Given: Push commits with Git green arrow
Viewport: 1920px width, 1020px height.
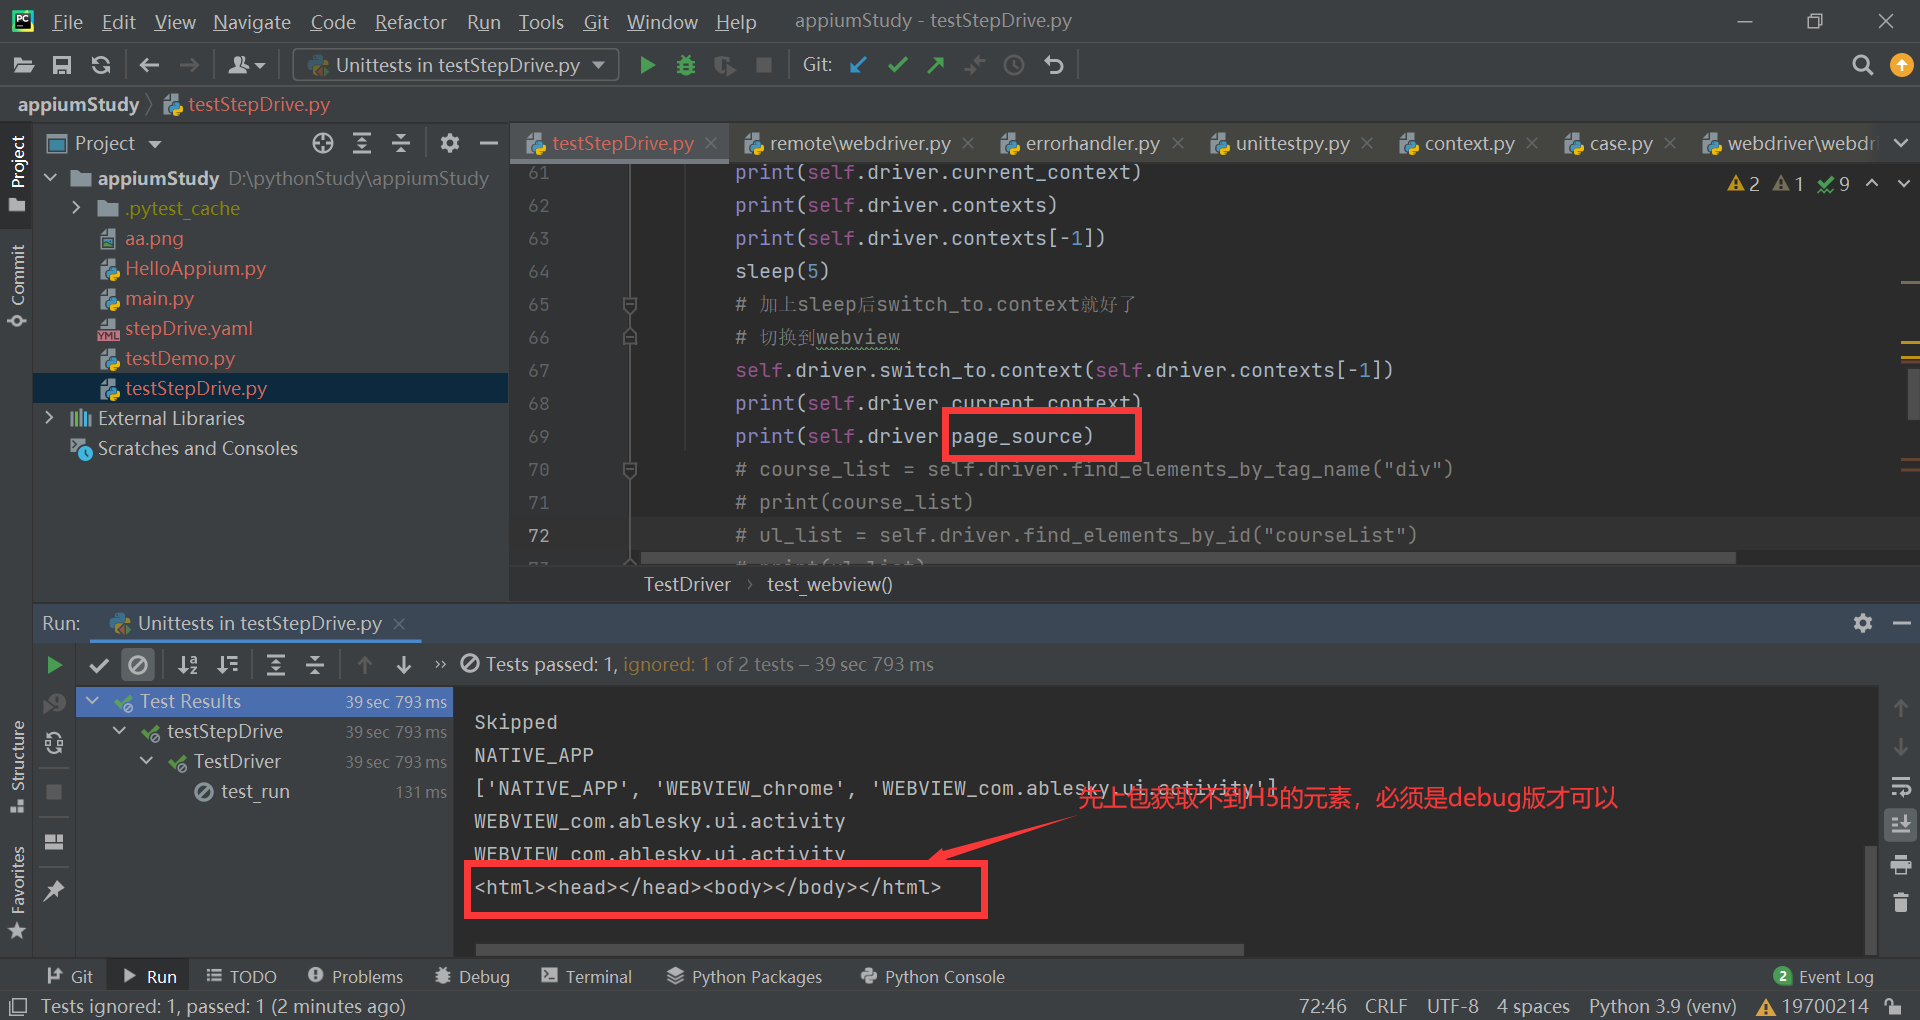Looking at the screenshot, I should (x=936, y=65).
